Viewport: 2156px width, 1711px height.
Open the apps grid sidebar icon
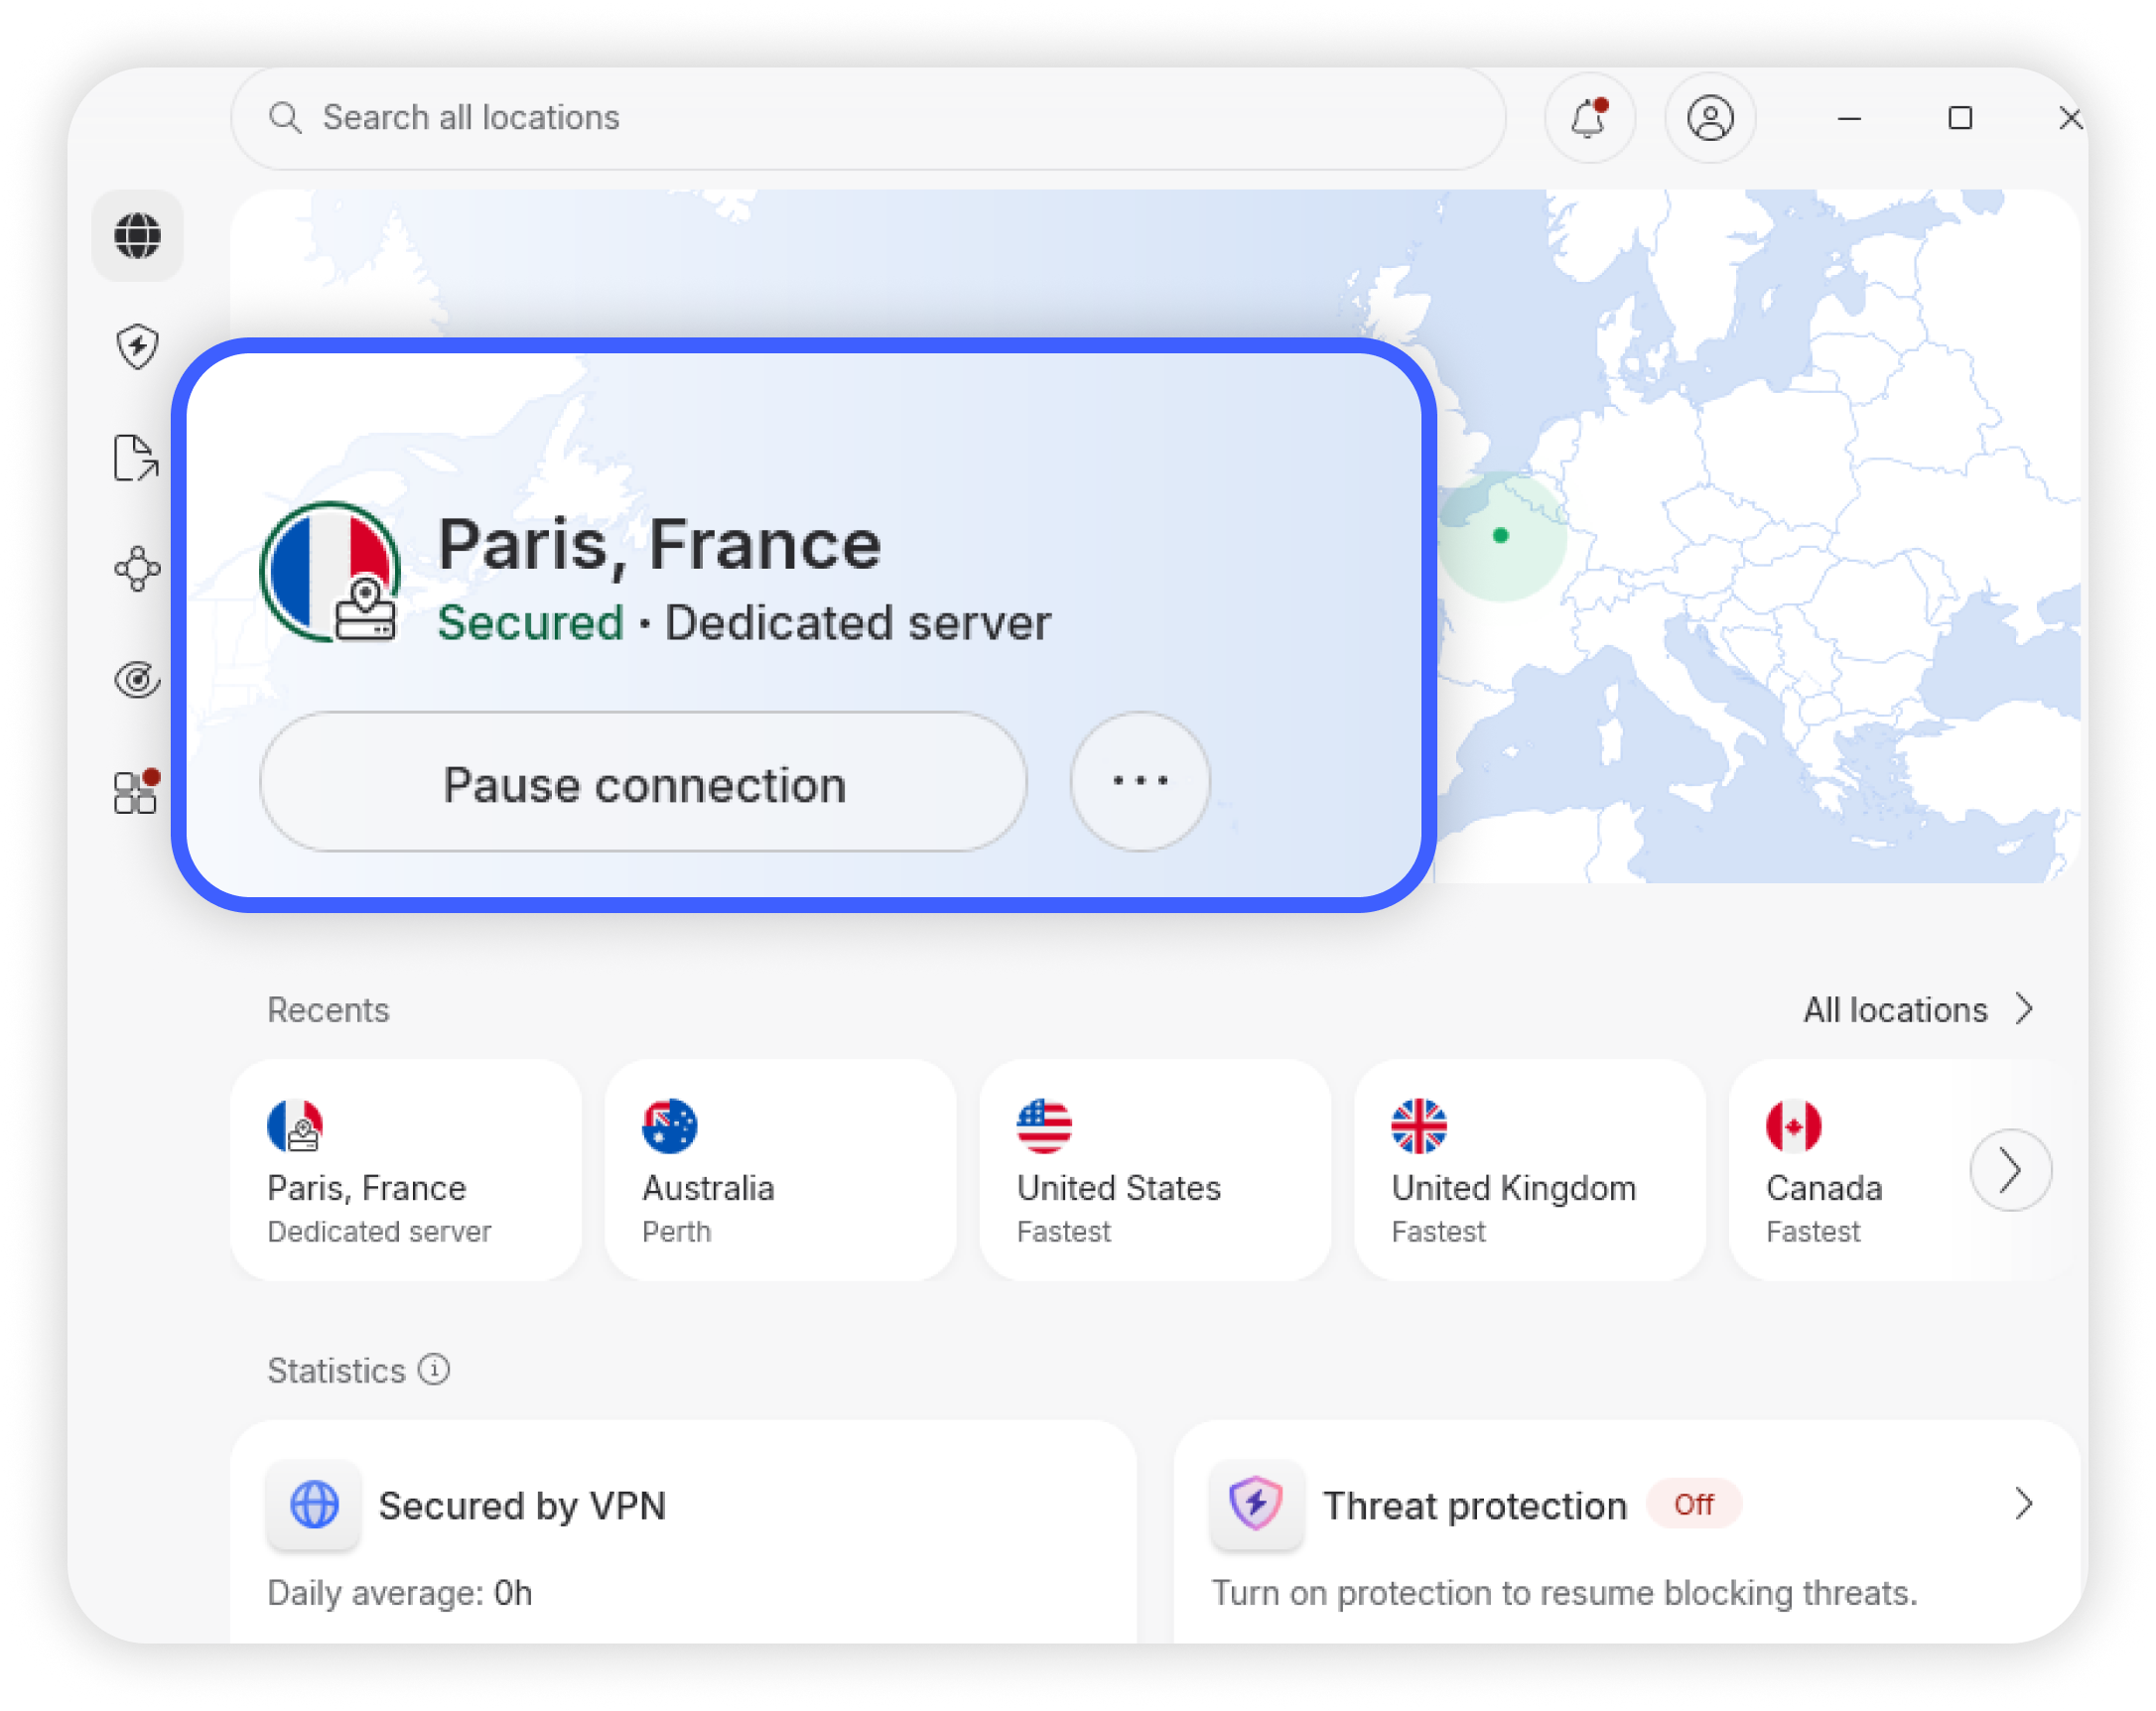tap(137, 791)
